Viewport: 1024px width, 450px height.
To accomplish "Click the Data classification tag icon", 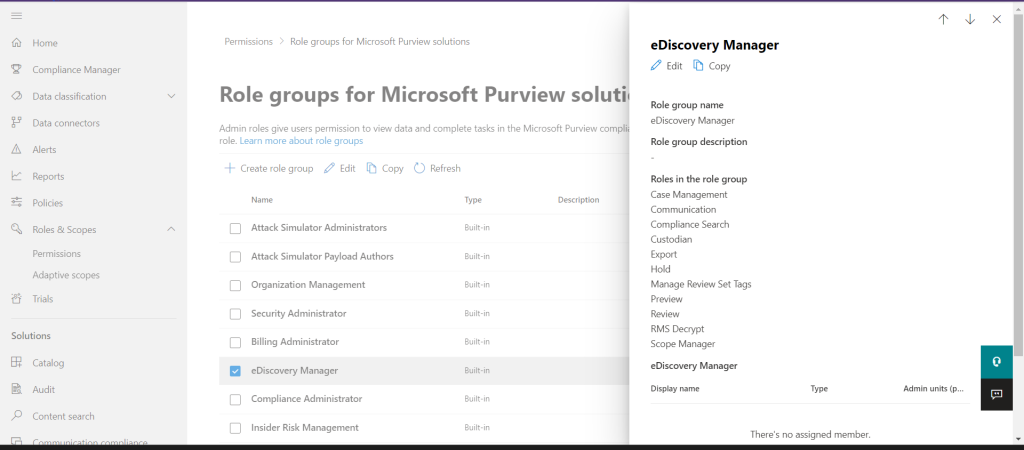I will [x=17, y=96].
